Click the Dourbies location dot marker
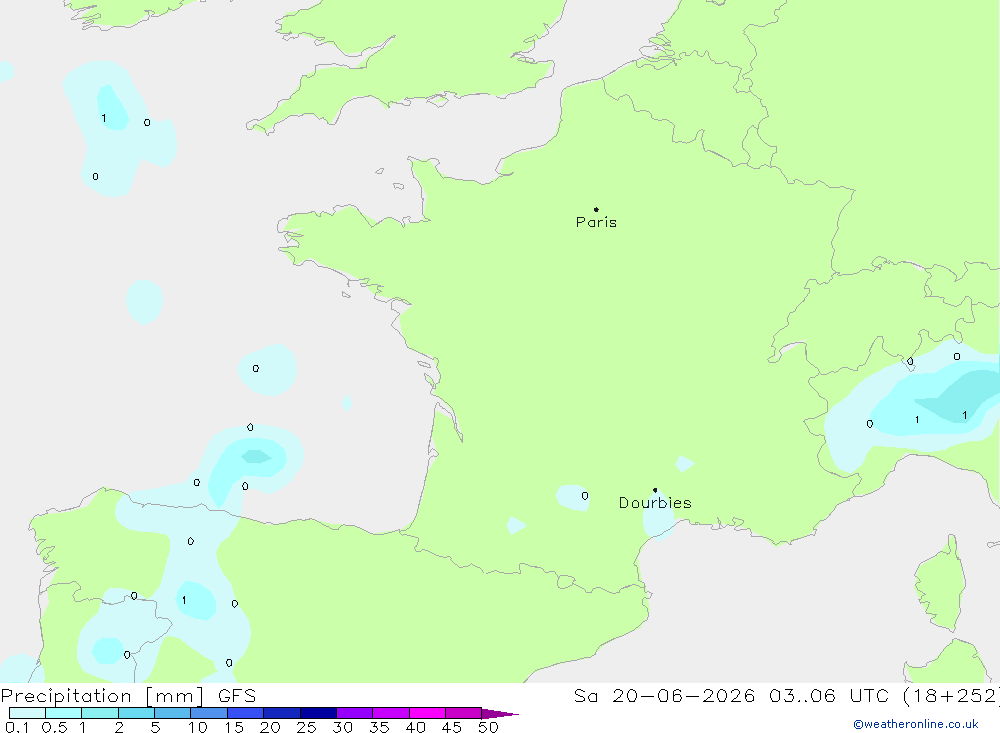Viewport: 1000px width, 733px height. pyautogui.click(x=655, y=490)
